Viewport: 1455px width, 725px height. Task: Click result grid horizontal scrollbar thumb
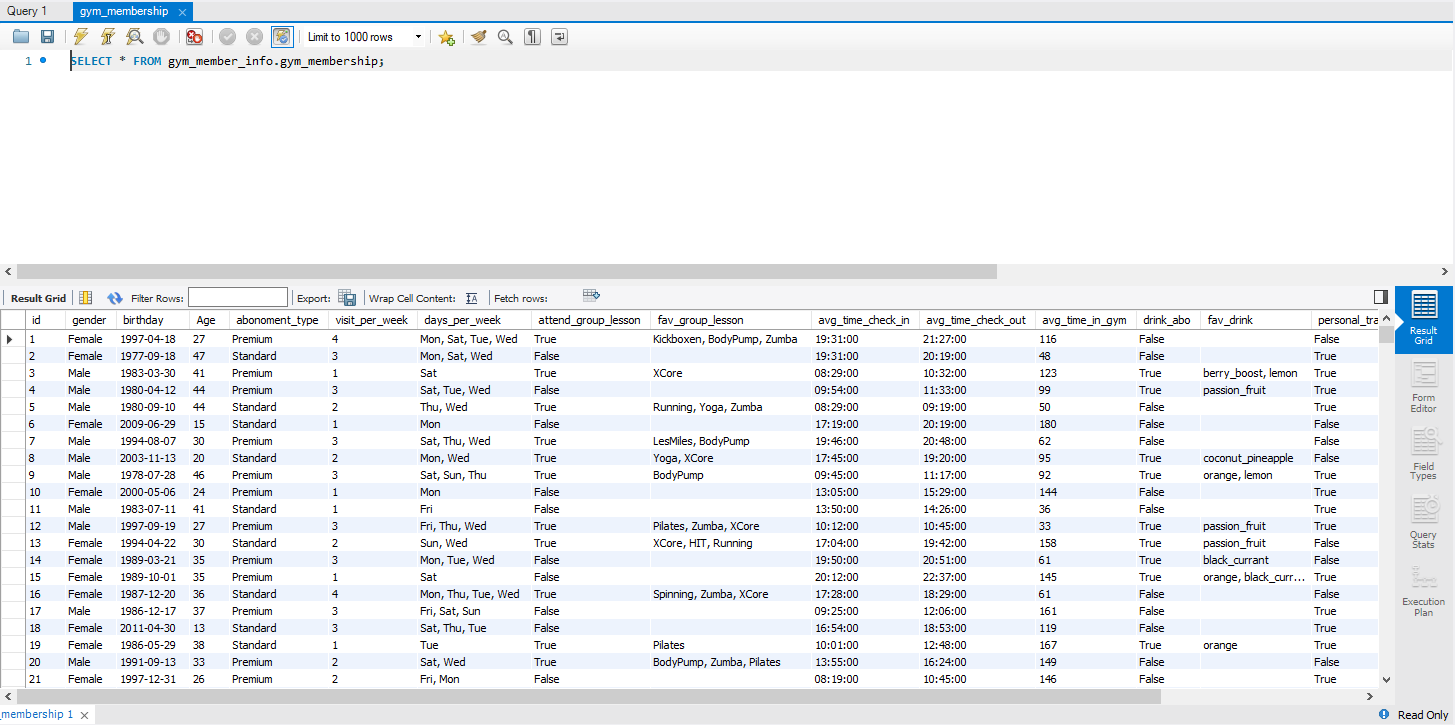[x=590, y=697]
